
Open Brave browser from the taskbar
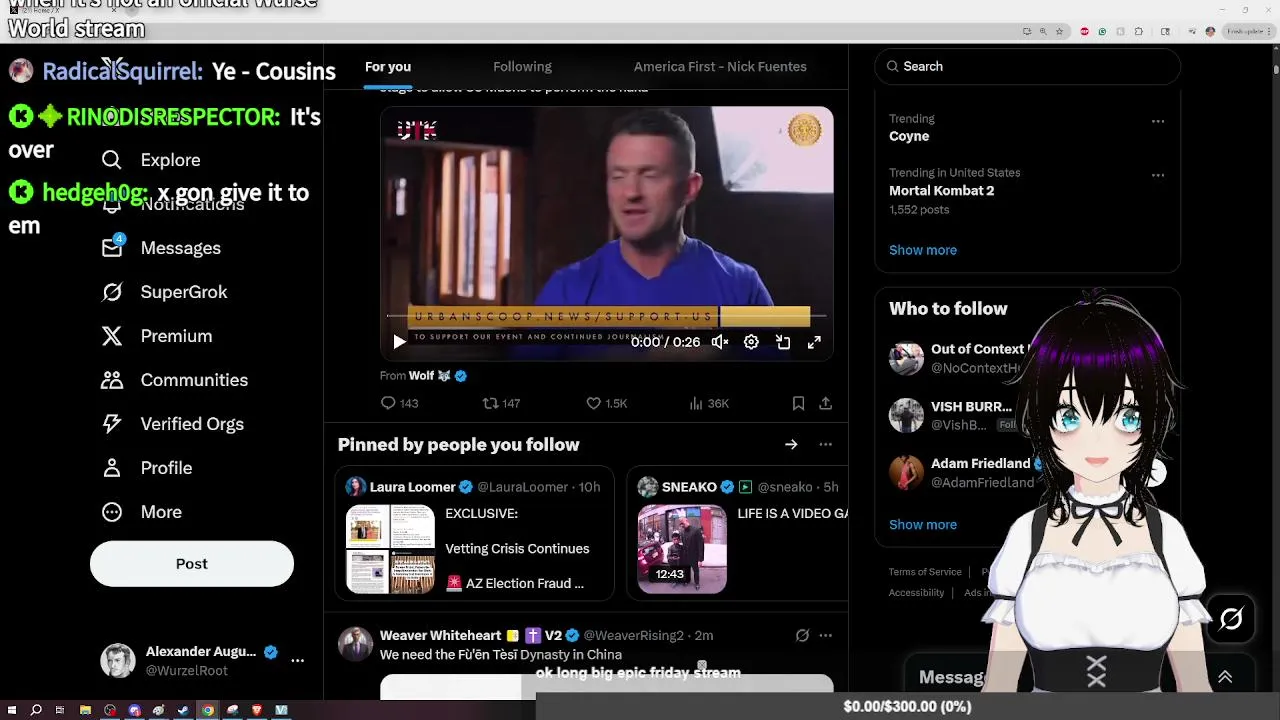[x=257, y=711]
